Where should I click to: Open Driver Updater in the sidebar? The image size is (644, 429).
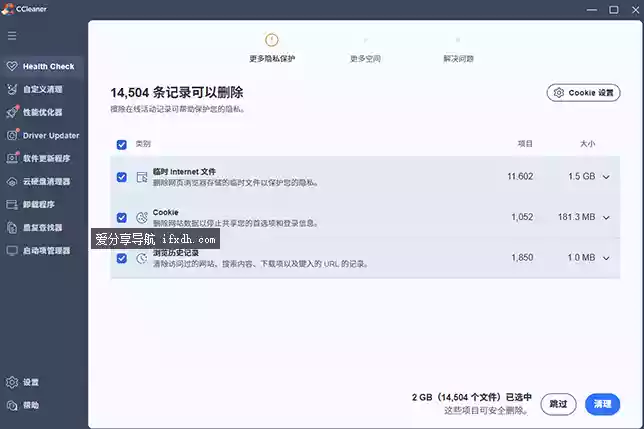(x=42, y=135)
